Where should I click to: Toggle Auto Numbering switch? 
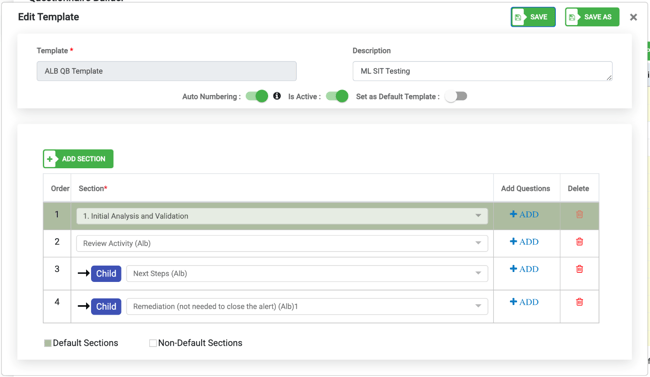[x=257, y=96]
